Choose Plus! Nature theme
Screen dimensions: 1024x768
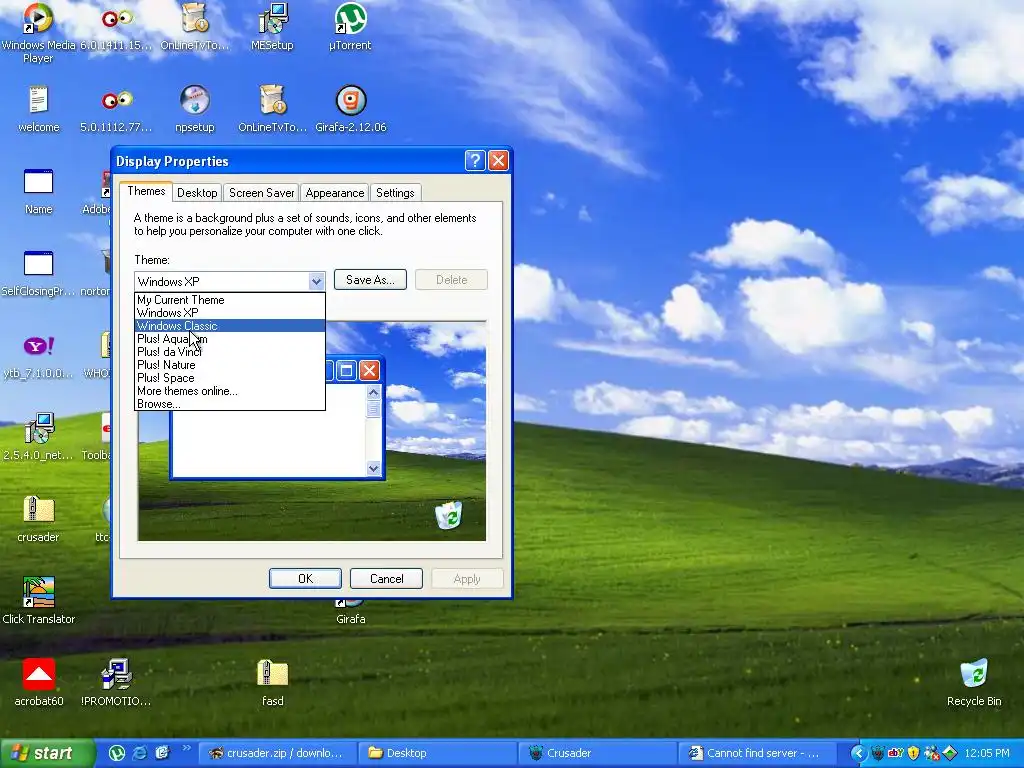click(x=230, y=365)
